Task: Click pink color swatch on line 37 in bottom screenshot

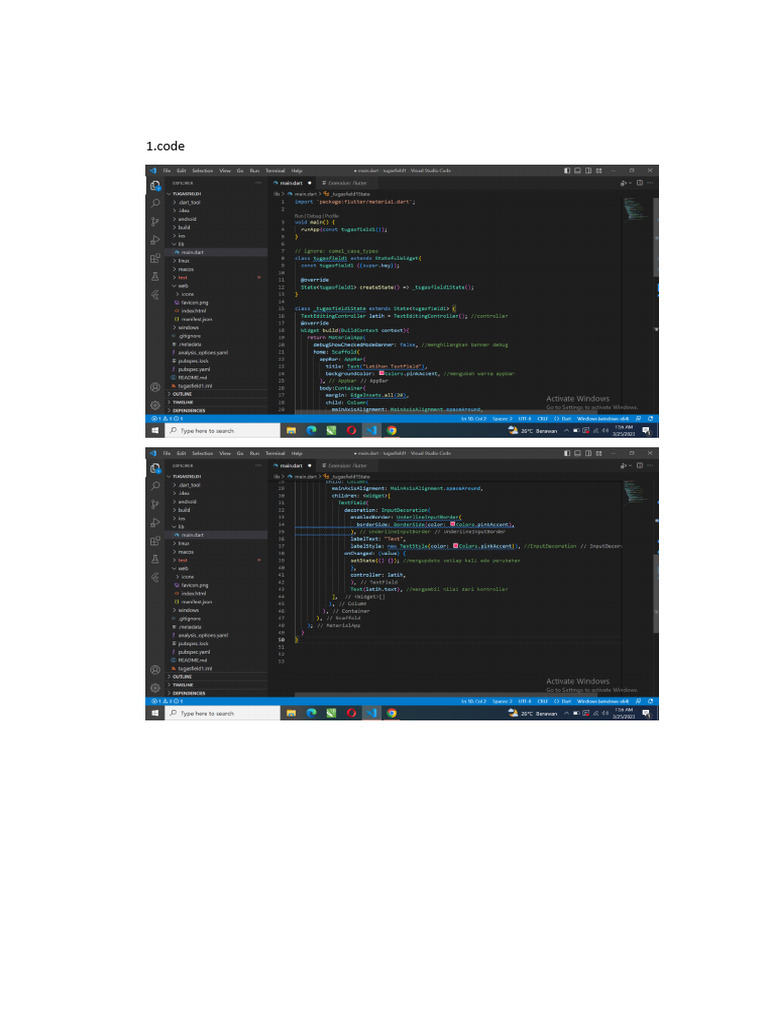Action: (x=455, y=545)
